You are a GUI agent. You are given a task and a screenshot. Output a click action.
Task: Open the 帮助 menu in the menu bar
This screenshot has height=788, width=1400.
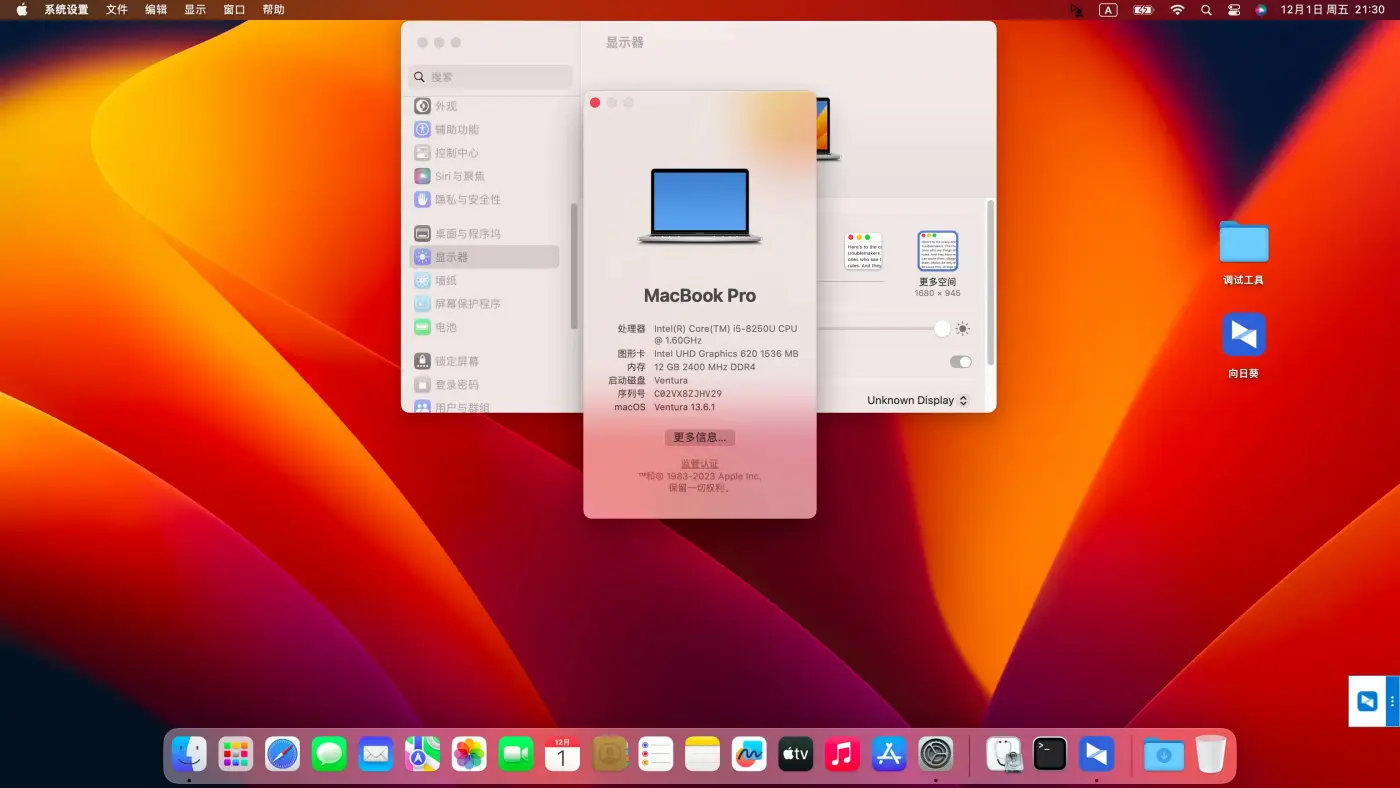273,9
